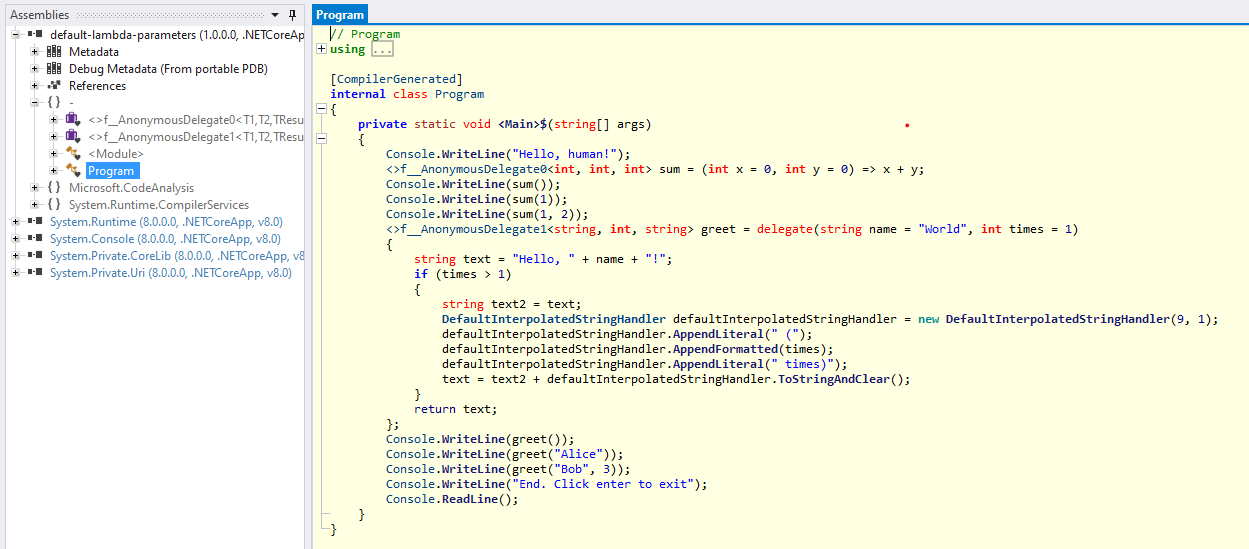Screen dimensions: 1249x549
Task: Expand the System.Runtime assembly node
Action: pos(16,222)
